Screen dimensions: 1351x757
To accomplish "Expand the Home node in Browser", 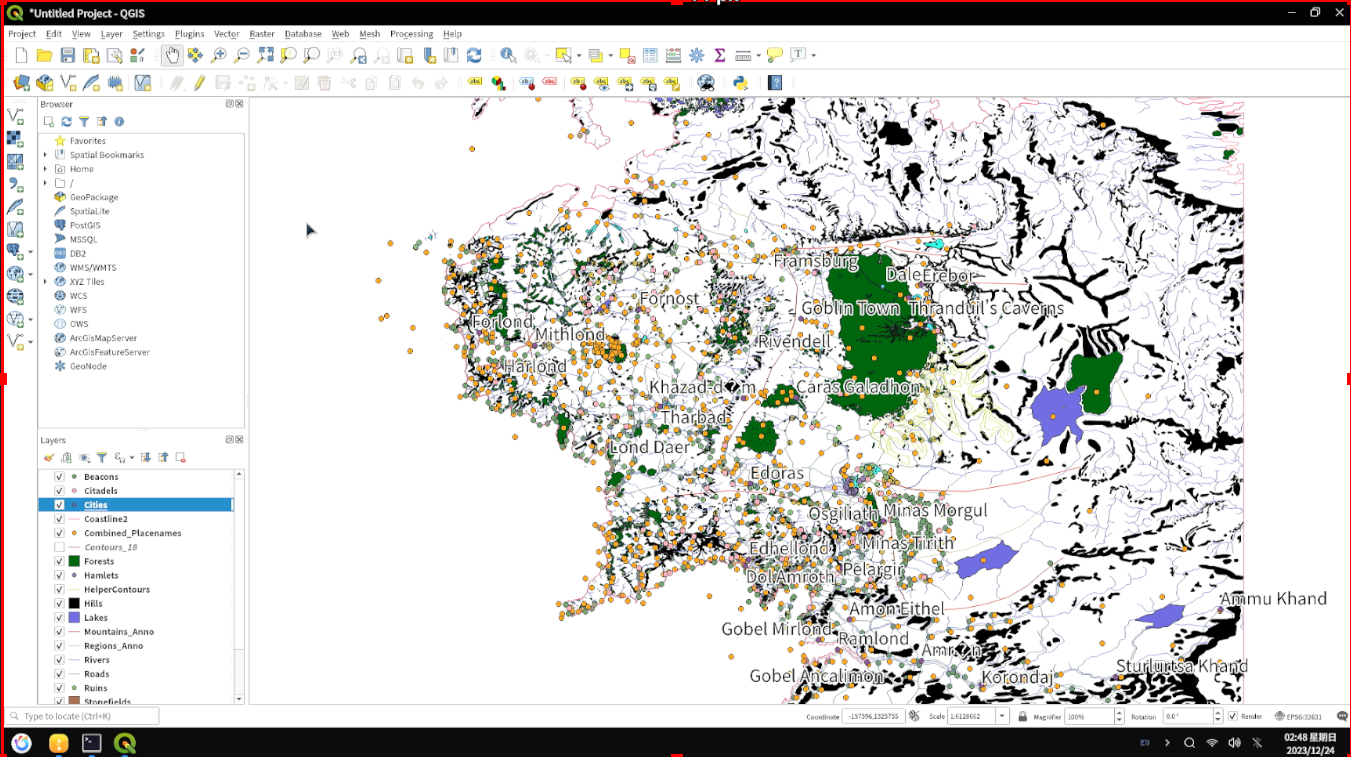I will pos(45,169).
